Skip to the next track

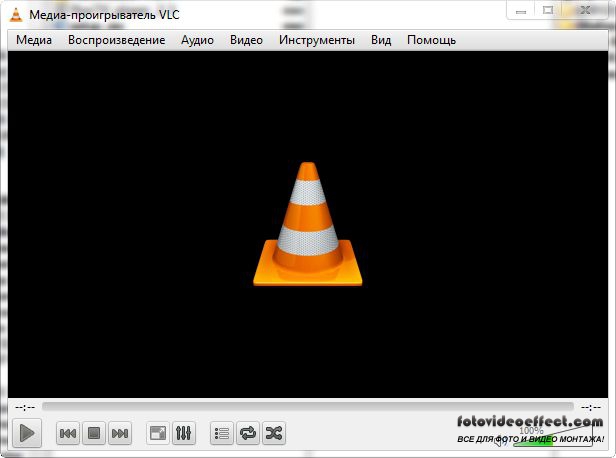tap(119, 433)
